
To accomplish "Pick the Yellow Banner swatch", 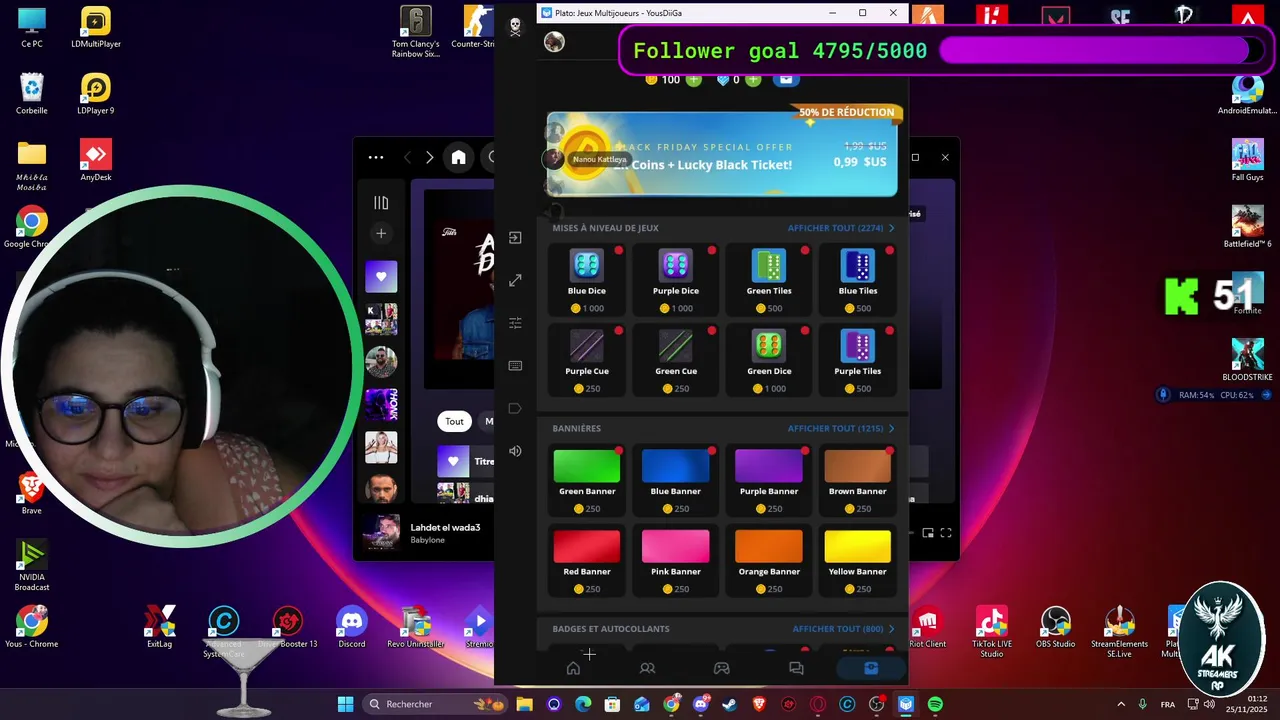I will pos(858,546).
